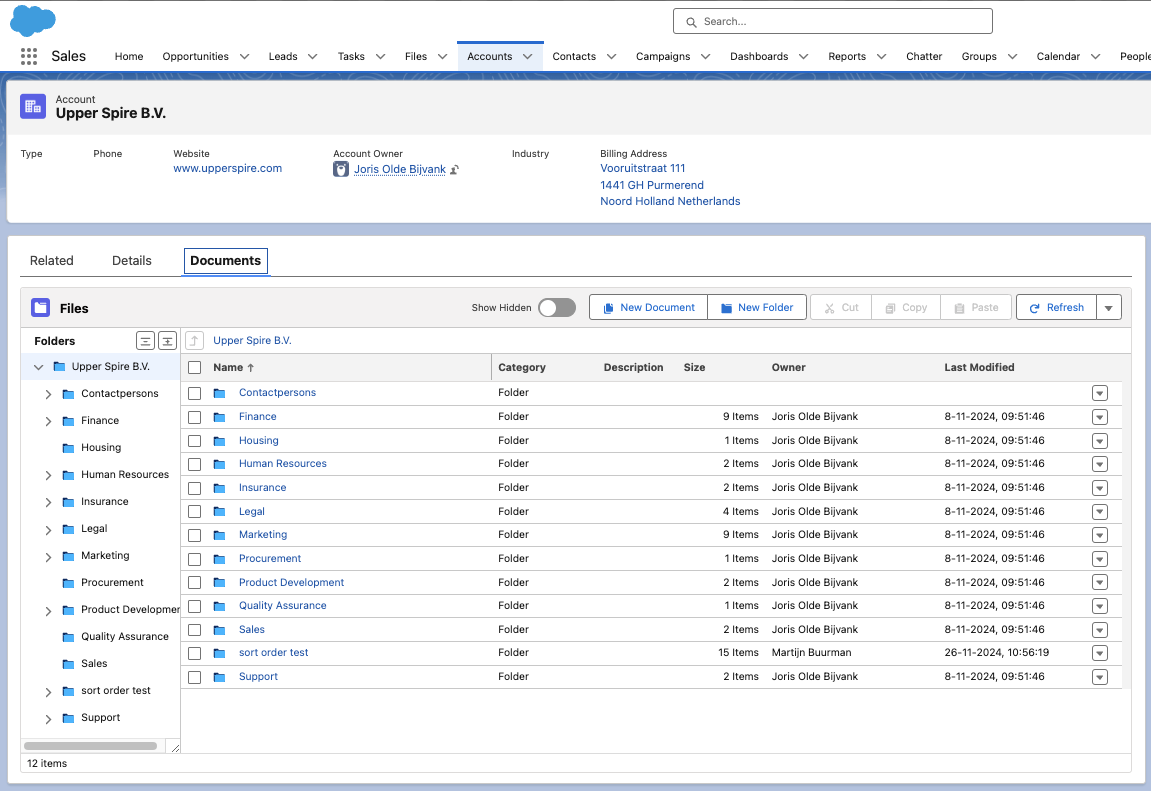Click the Sales folder icon in tree

pyautogui.click(x=68, y=664)
